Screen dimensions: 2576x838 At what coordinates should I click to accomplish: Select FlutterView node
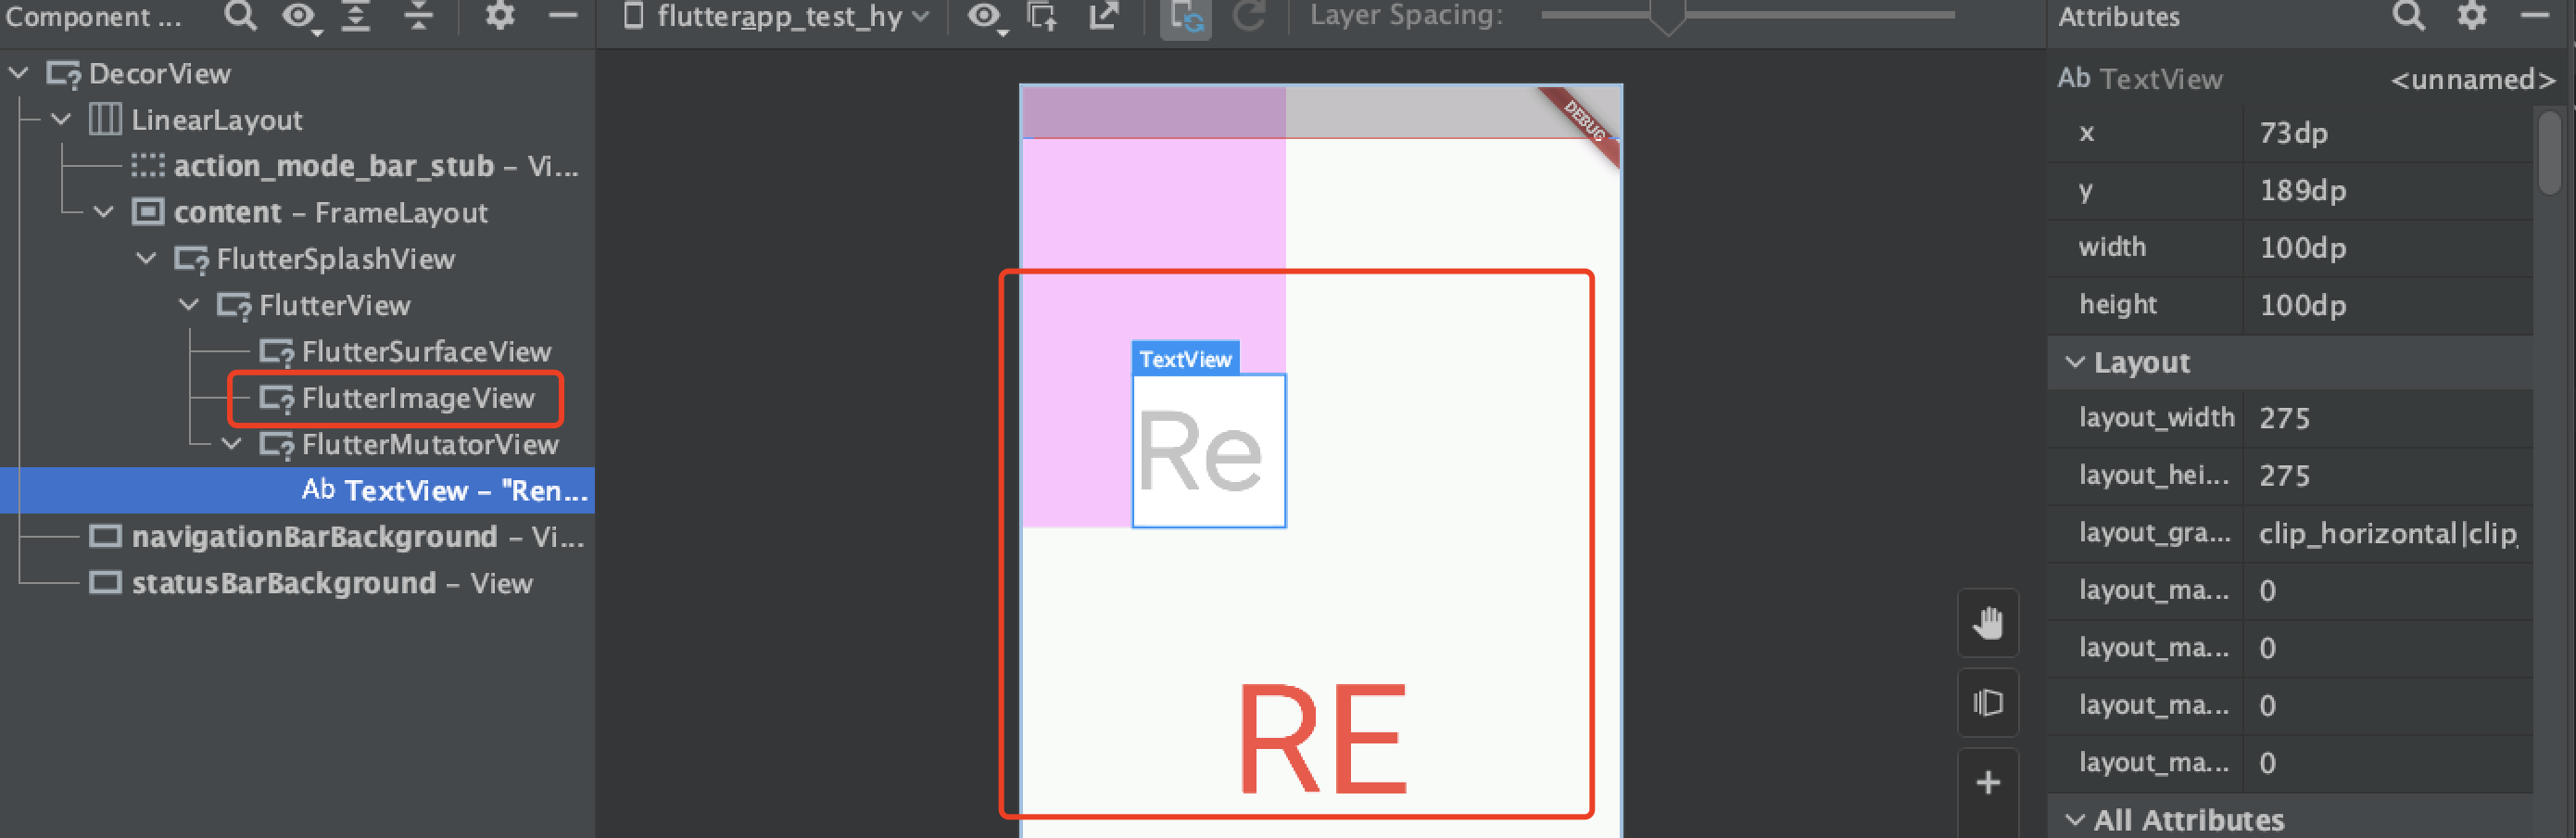(x=335, y=305)
